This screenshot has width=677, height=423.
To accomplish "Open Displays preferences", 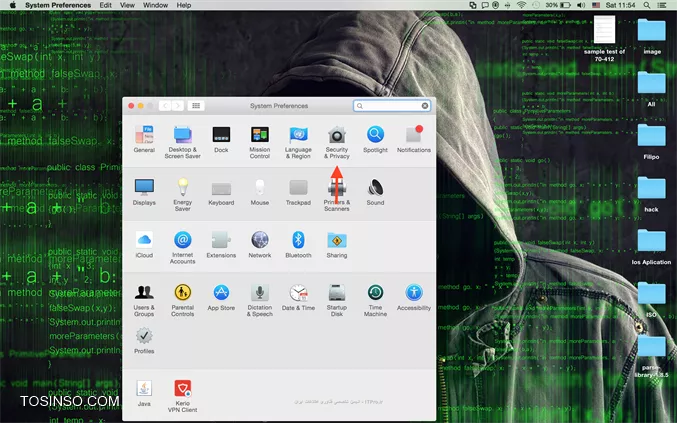I will coord(144,192).
